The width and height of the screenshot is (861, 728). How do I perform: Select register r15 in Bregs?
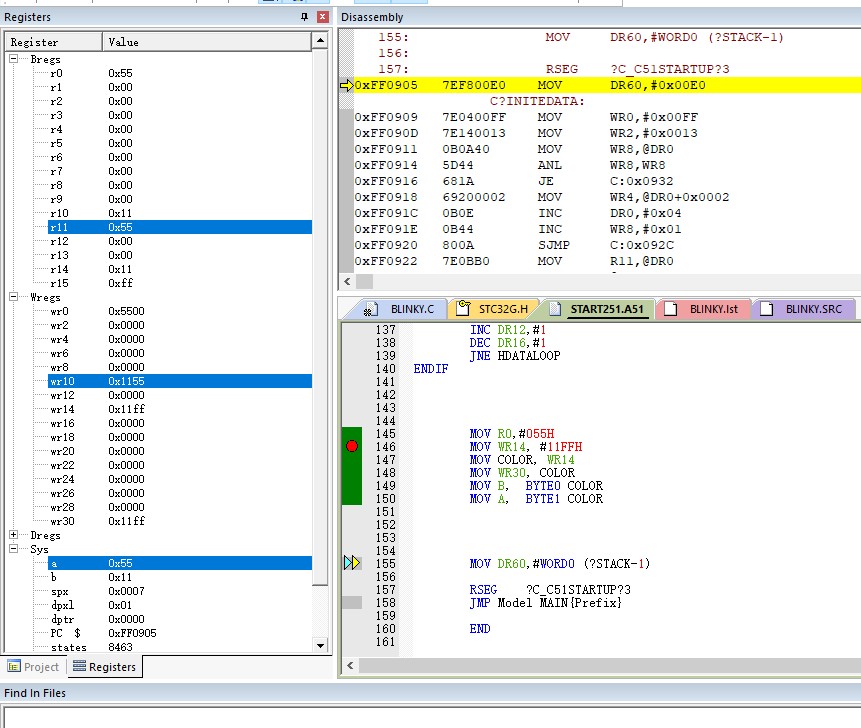(59, 283)
